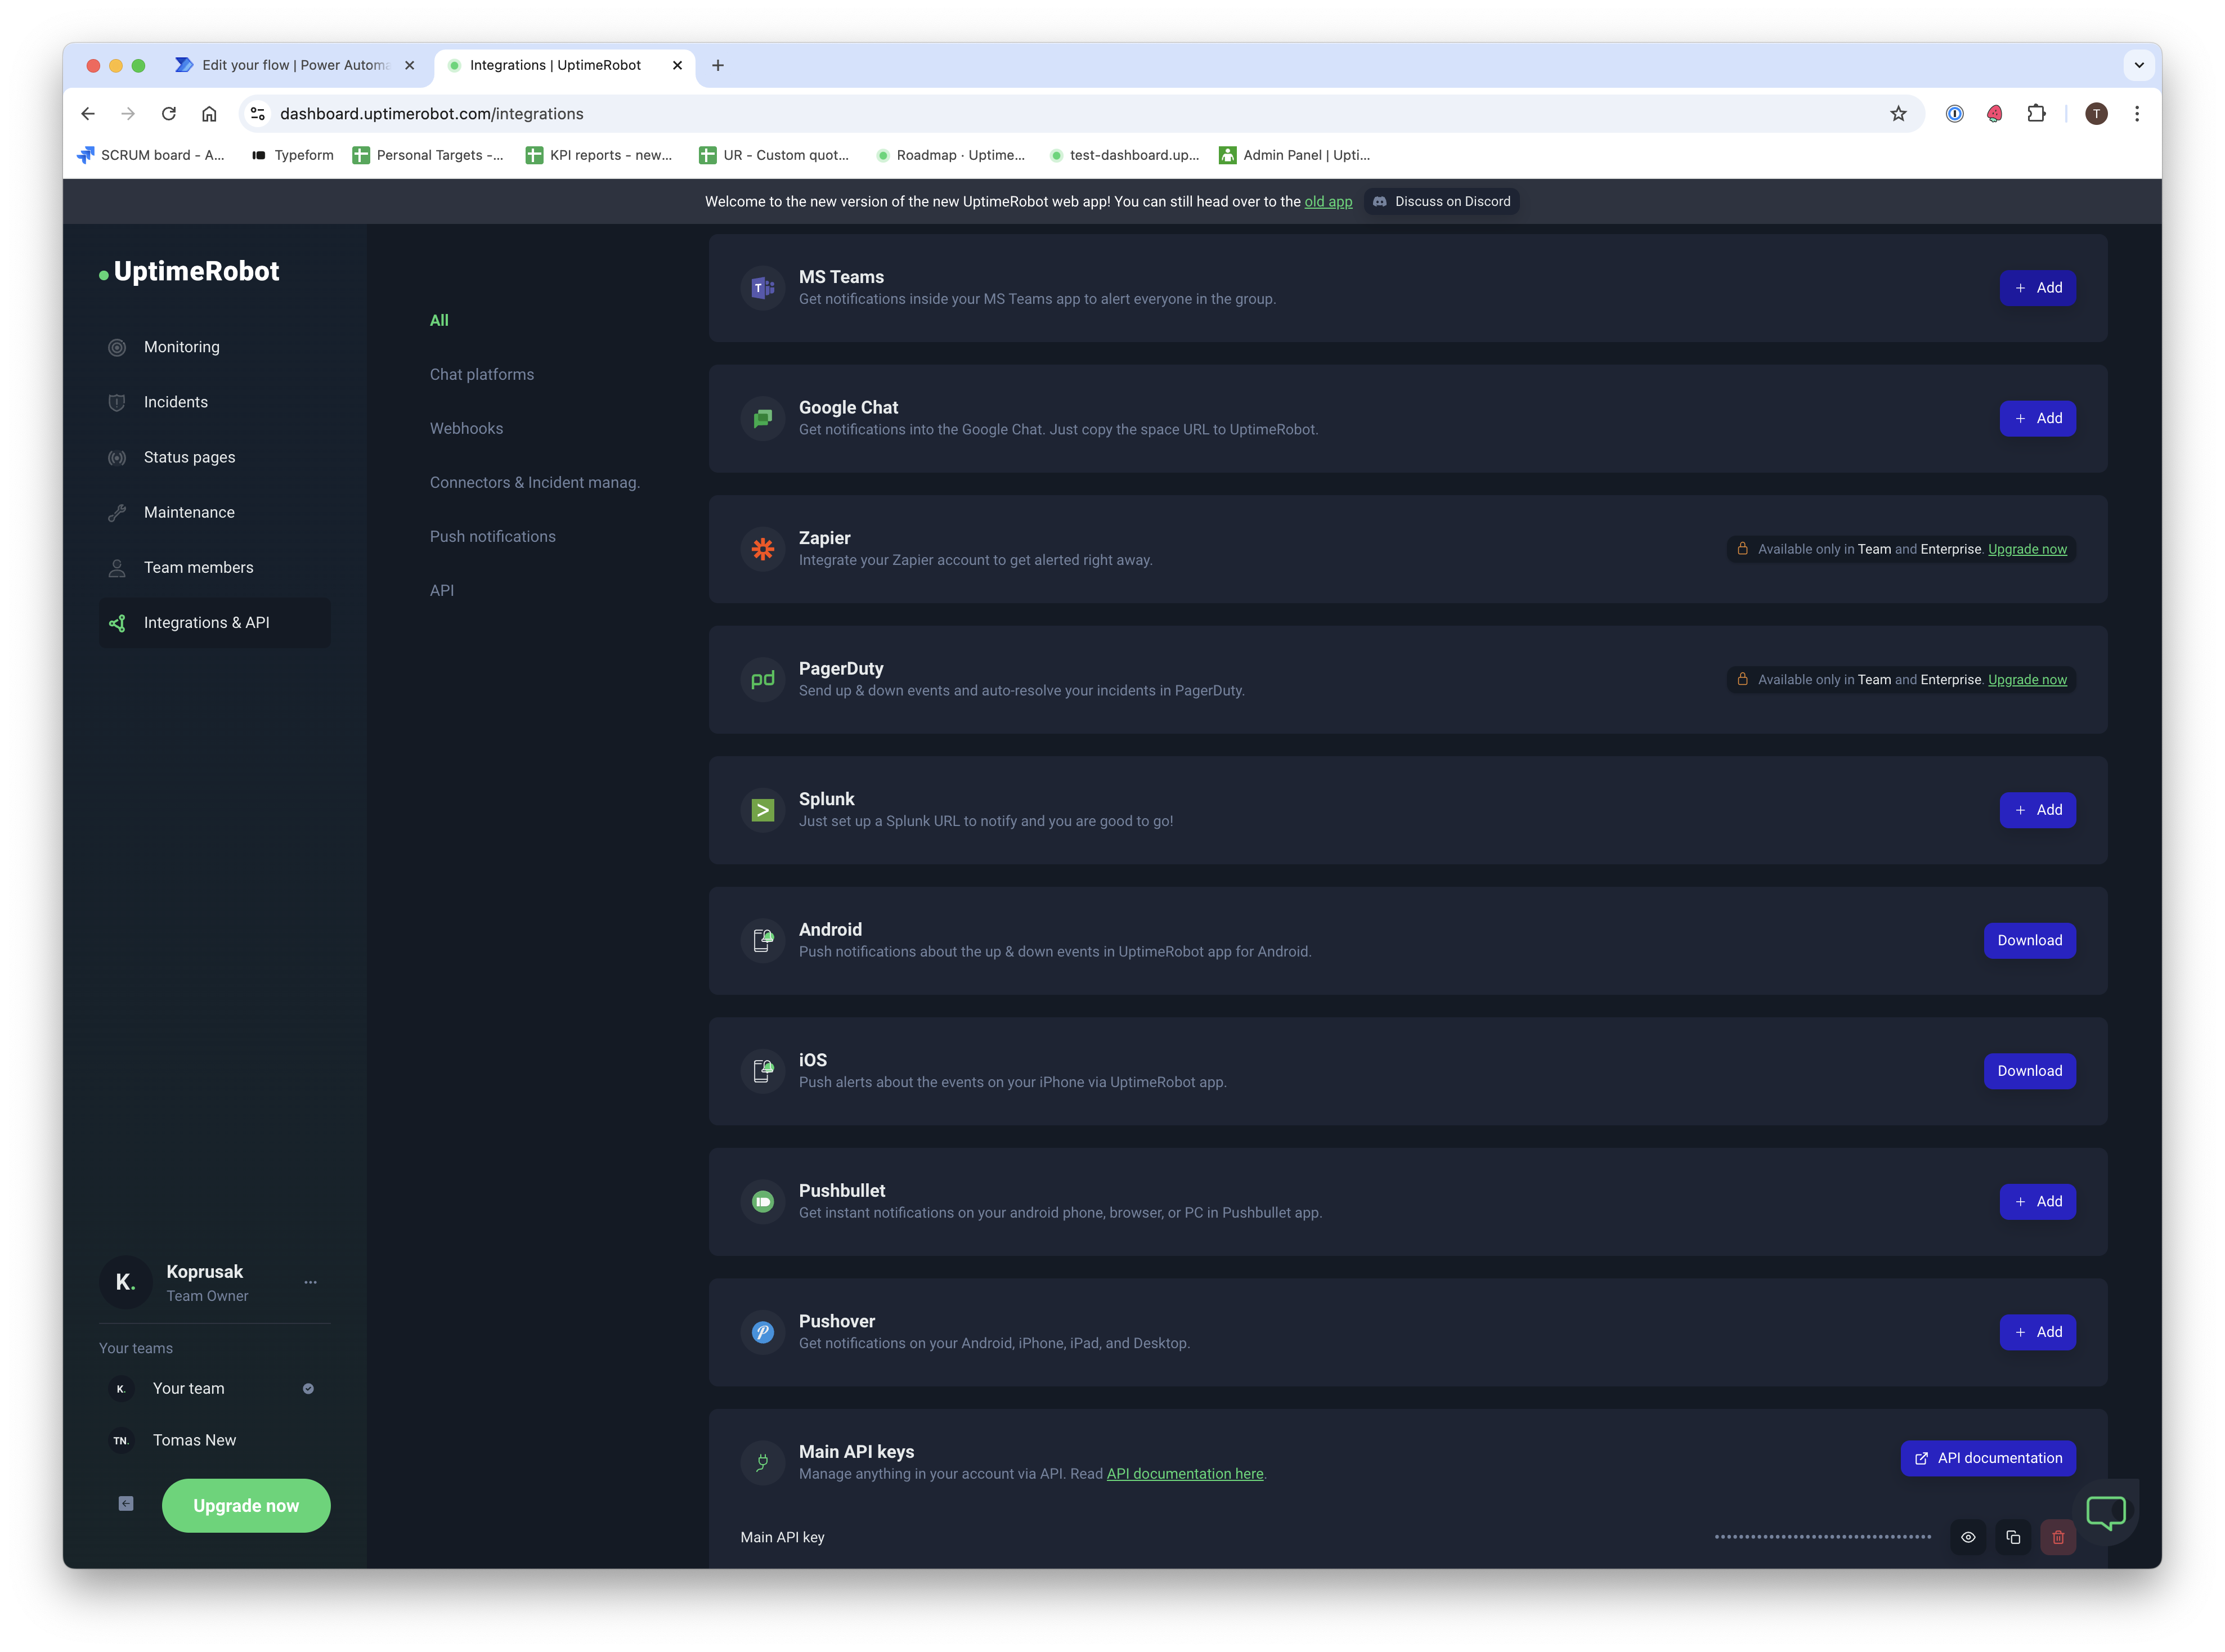Filter integrations by API
The image size is (2225, 1652).
point(441,590)
